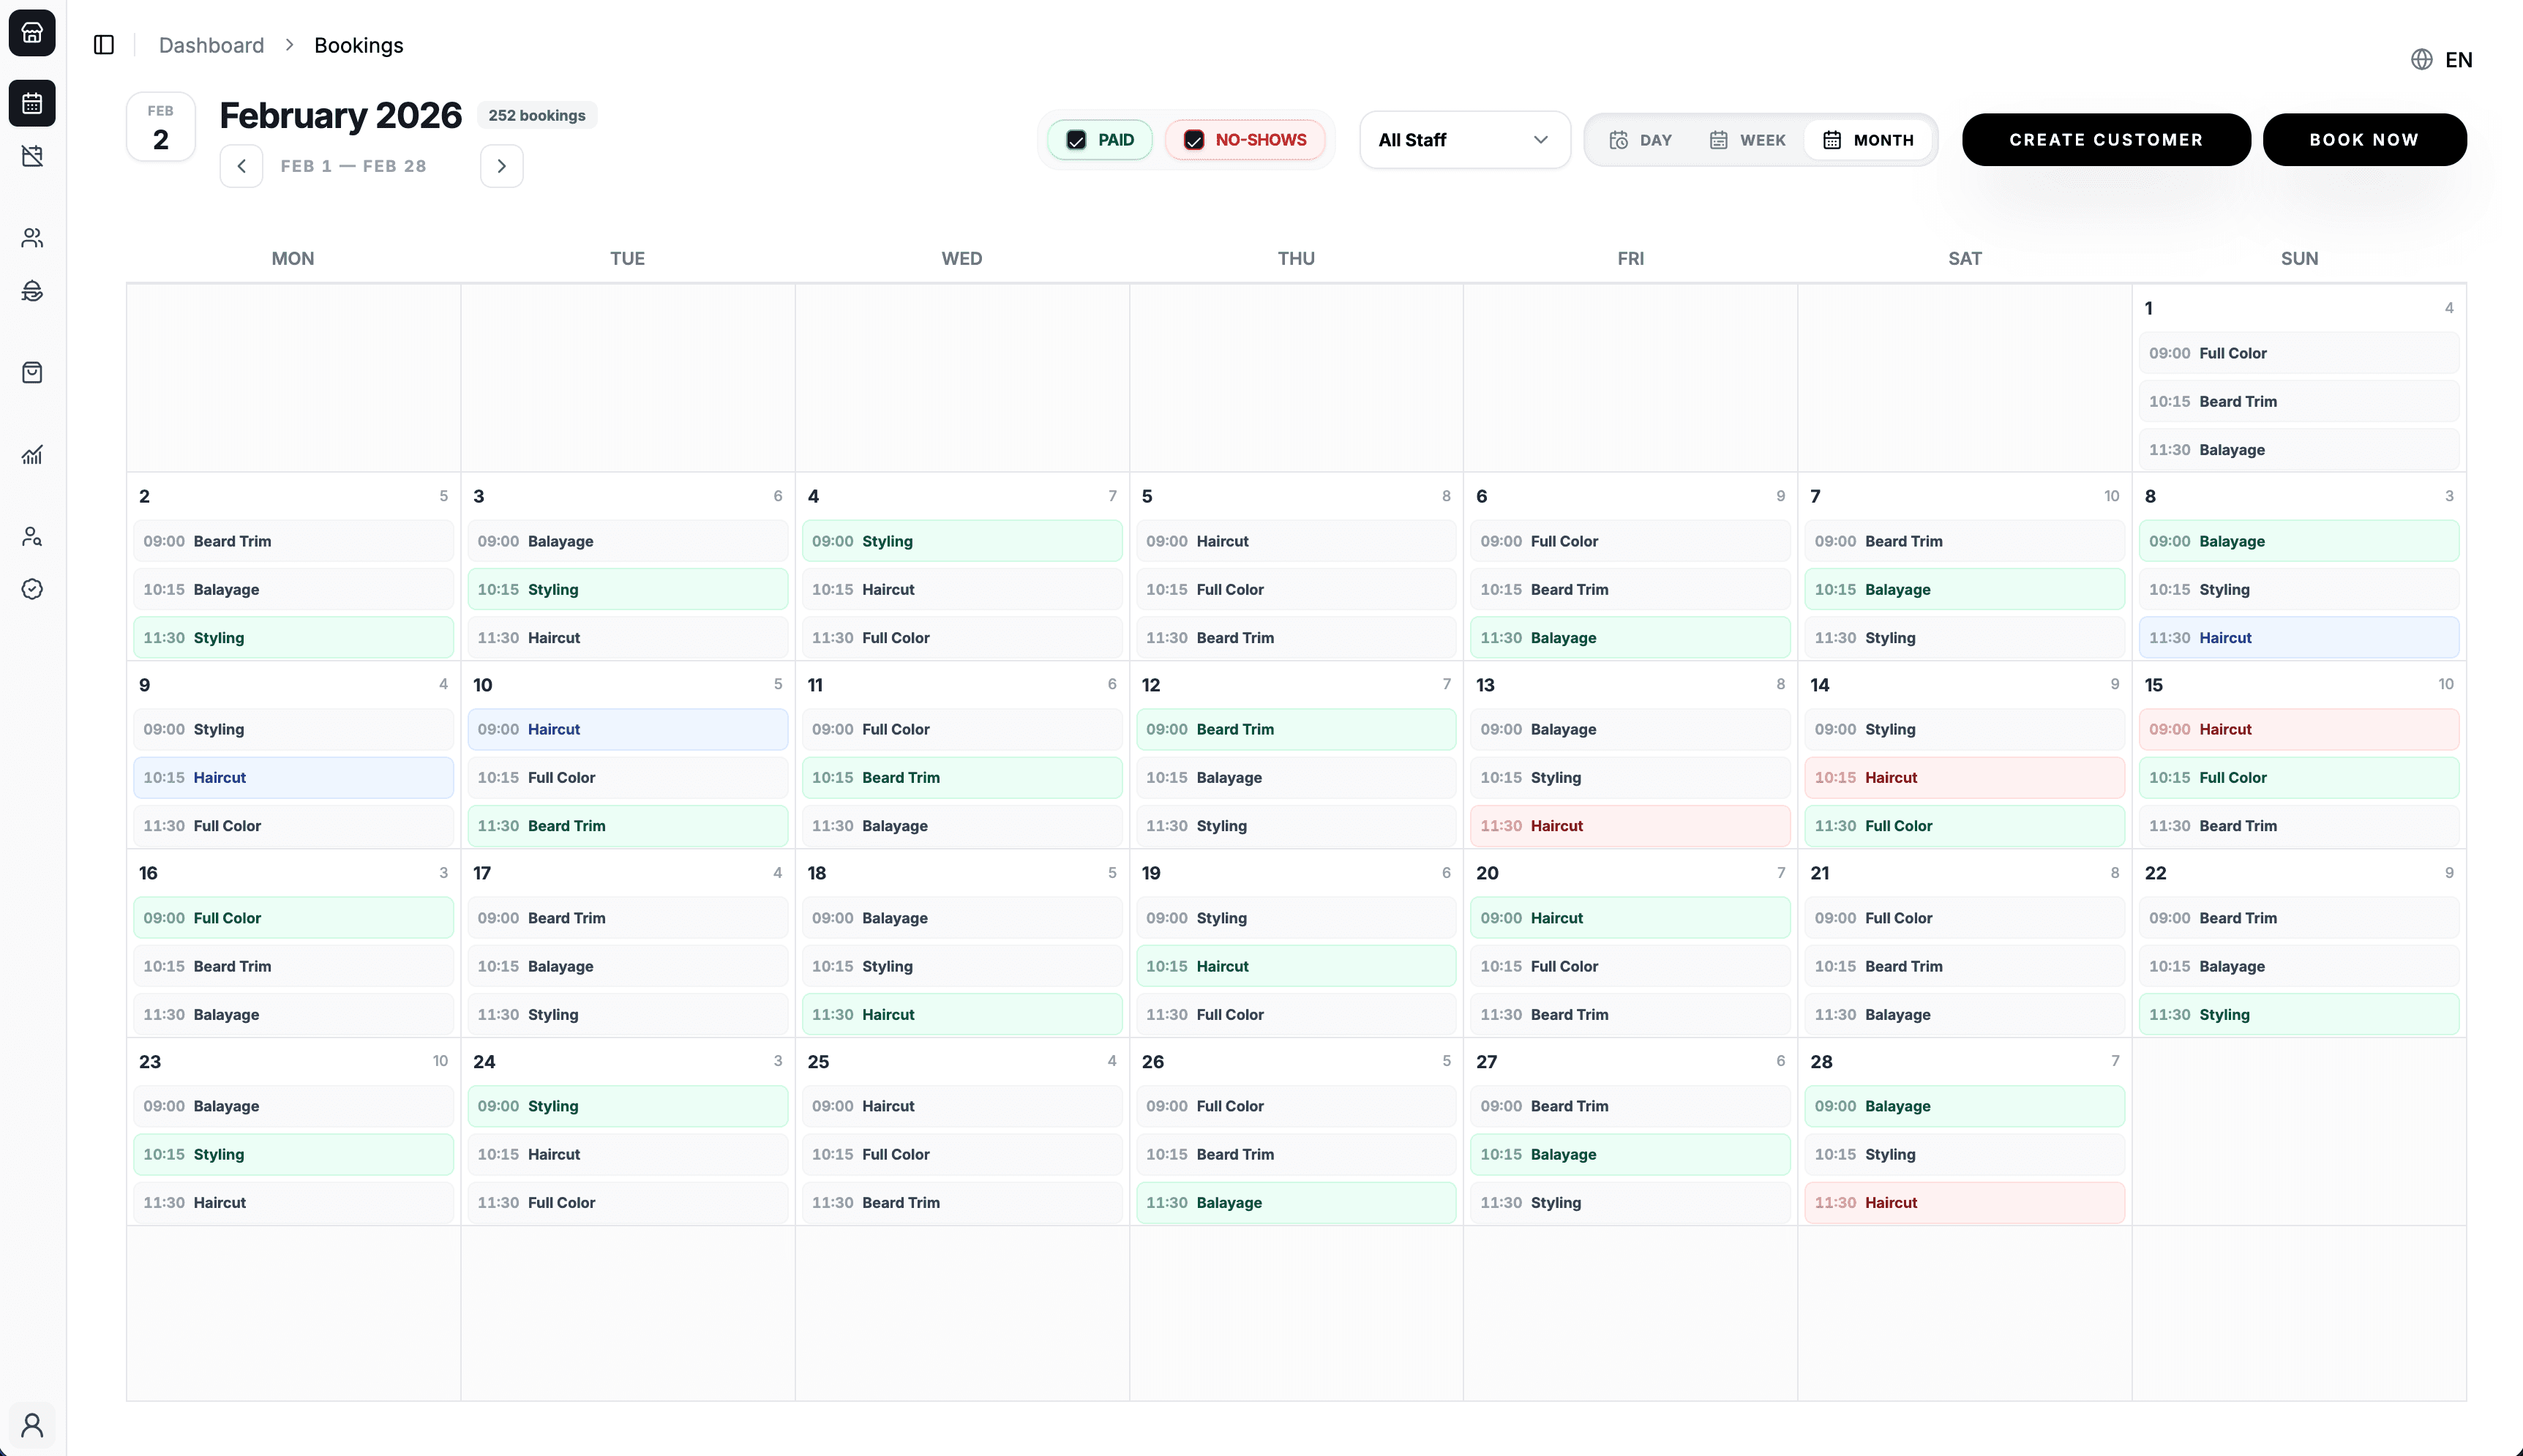Toggle the PAID bookings filter
This screenshot has height=1456, width=2523.
1100,139
